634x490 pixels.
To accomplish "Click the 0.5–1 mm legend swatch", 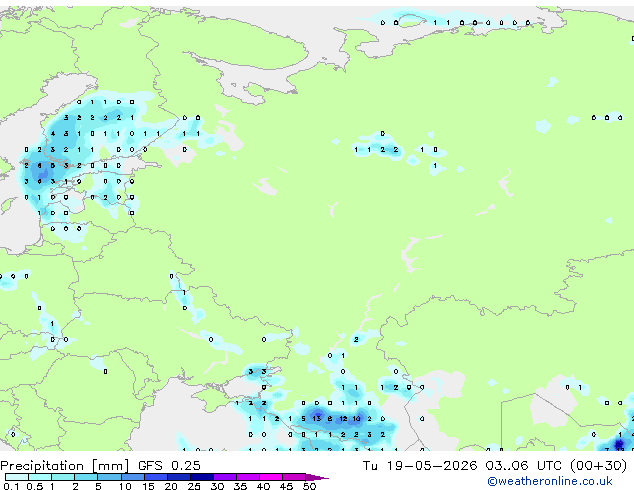I will (x=40, y=477).
